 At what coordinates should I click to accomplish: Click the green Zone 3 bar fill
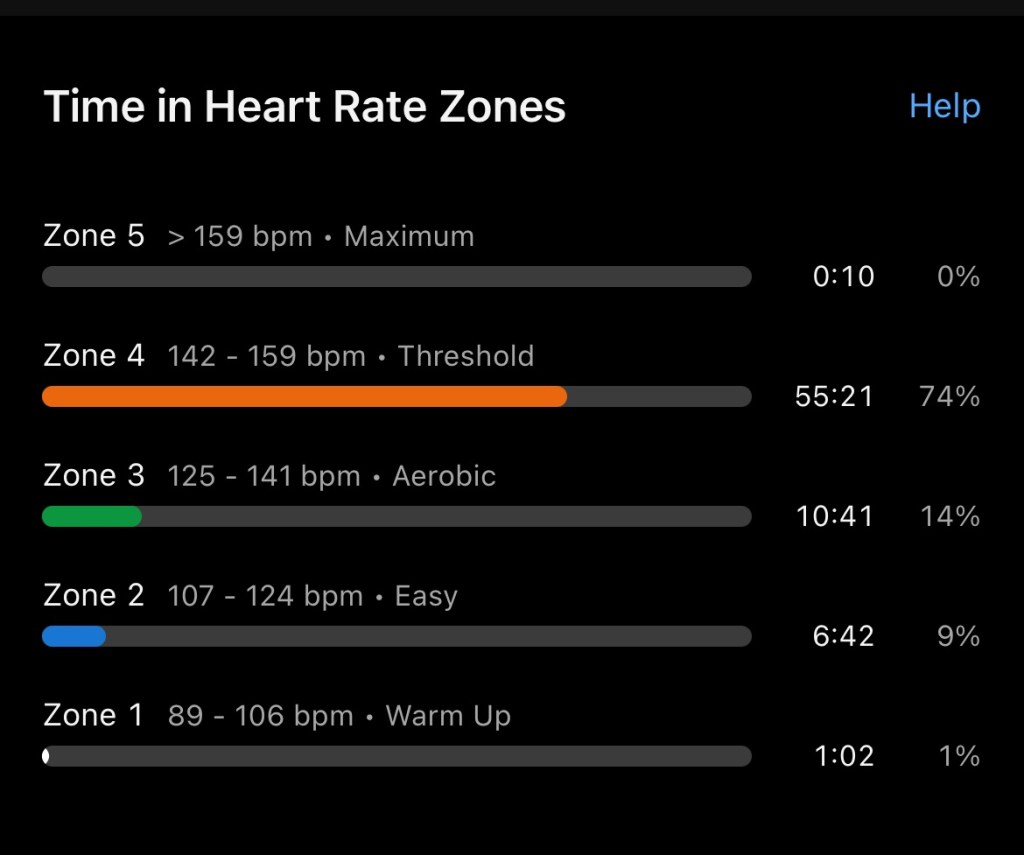91,516
